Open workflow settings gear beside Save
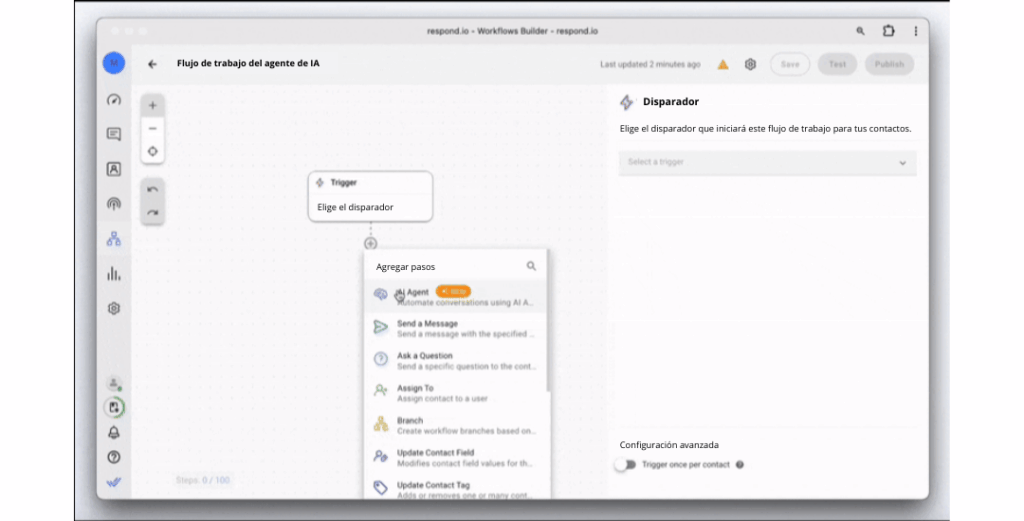 (x=750, y=64)
